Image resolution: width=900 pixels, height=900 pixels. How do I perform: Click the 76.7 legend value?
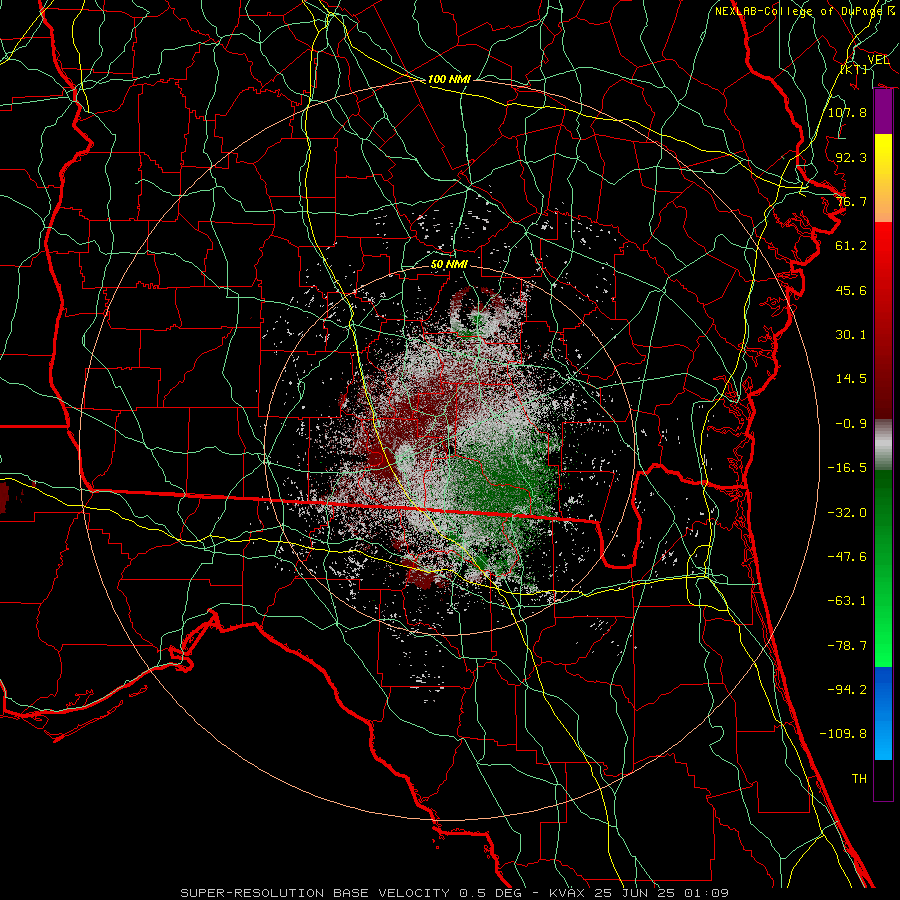pyautogui.click(x=851, y=201)
